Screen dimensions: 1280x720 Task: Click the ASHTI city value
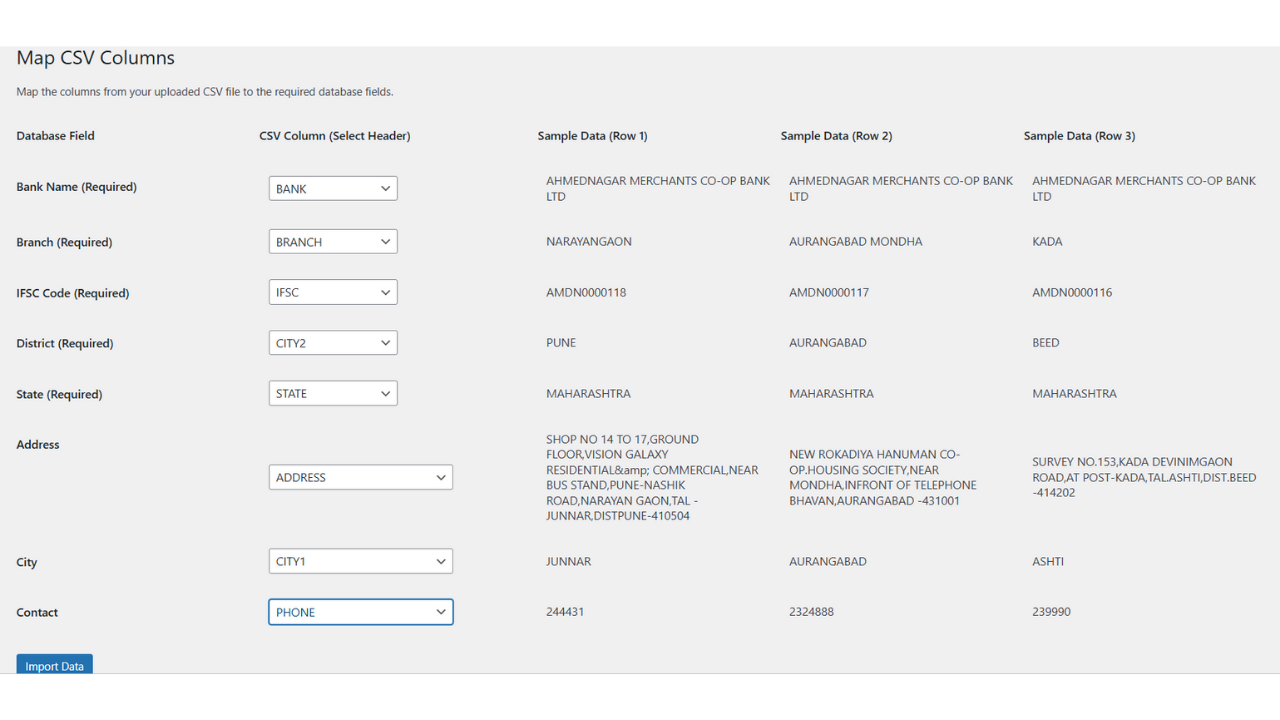(x=1048, y=561)
